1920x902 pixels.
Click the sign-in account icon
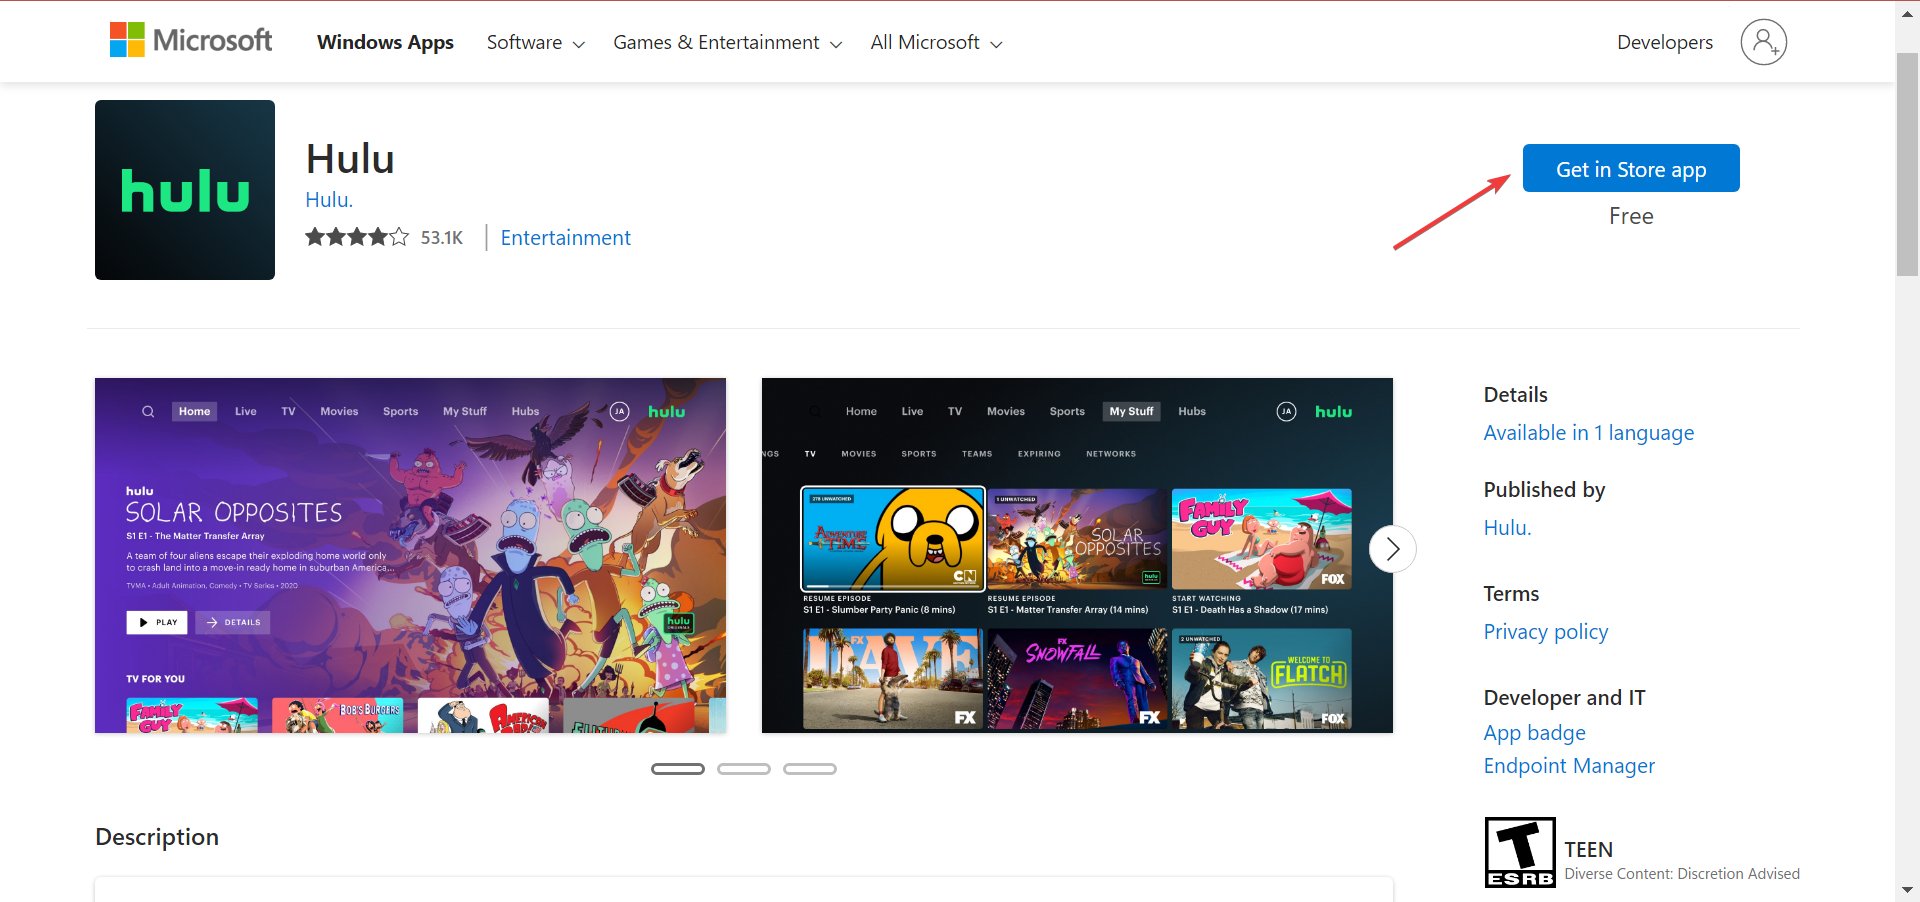[x=1763, y=42]
